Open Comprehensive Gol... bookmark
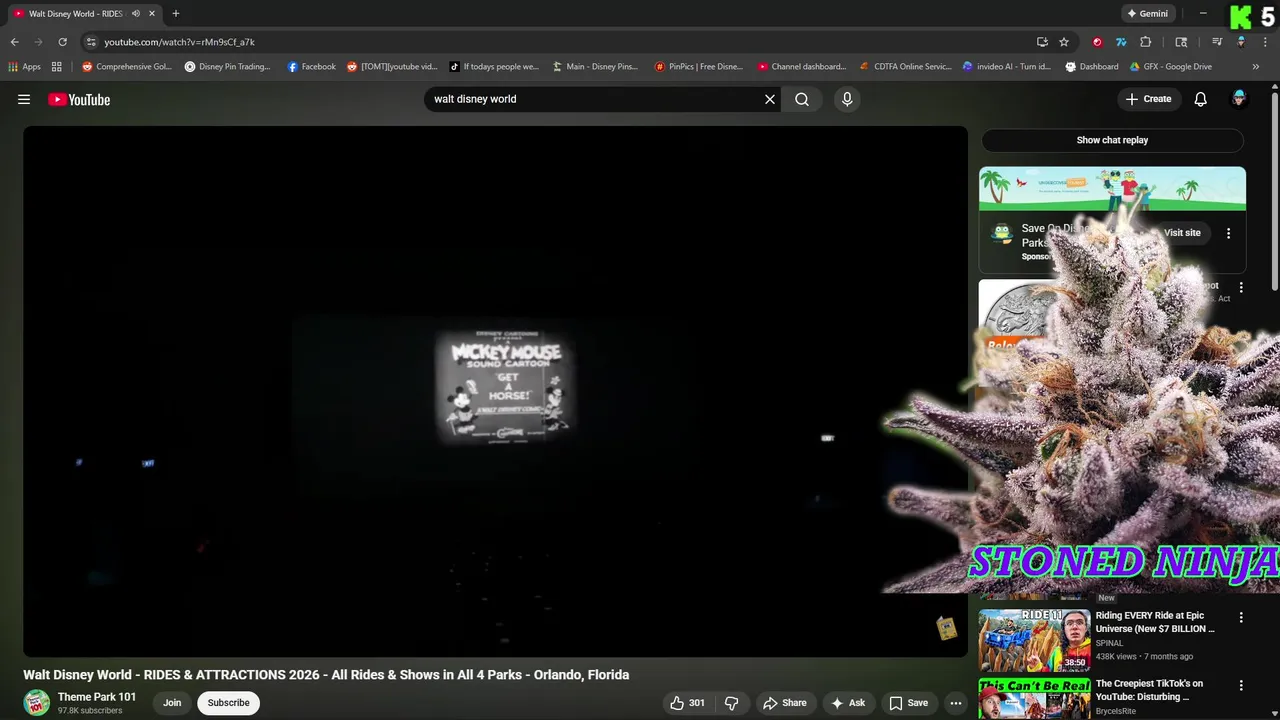Viewport: 1280px width, 720px height. pyautogui.click(x=127, y=67)
